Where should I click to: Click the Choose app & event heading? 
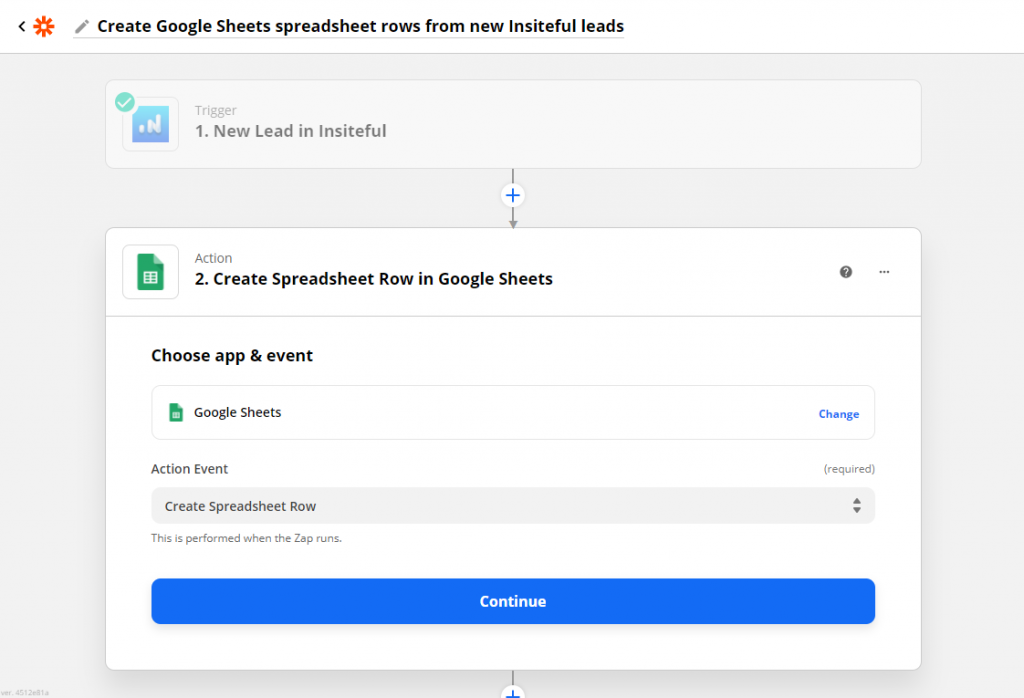point(232,356)
